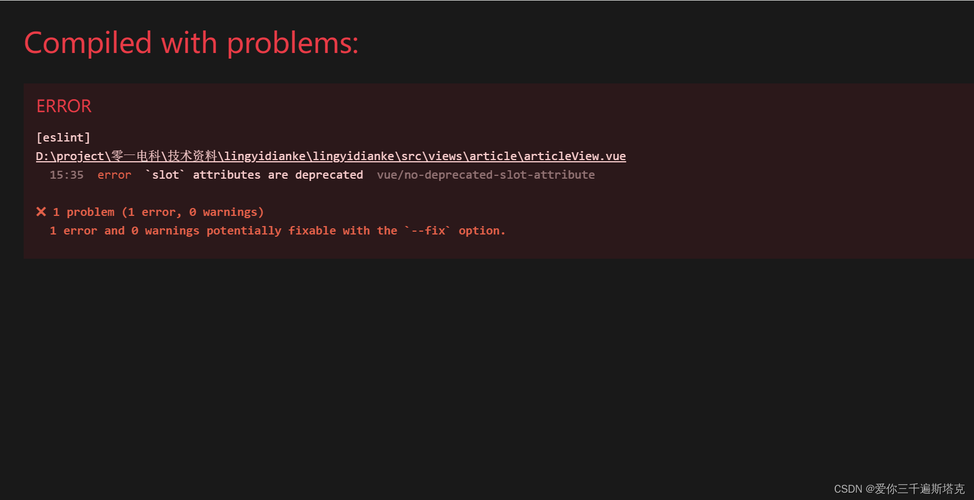
Task: Click the CSDN watermark at bottom right
Action: point(899,488)
